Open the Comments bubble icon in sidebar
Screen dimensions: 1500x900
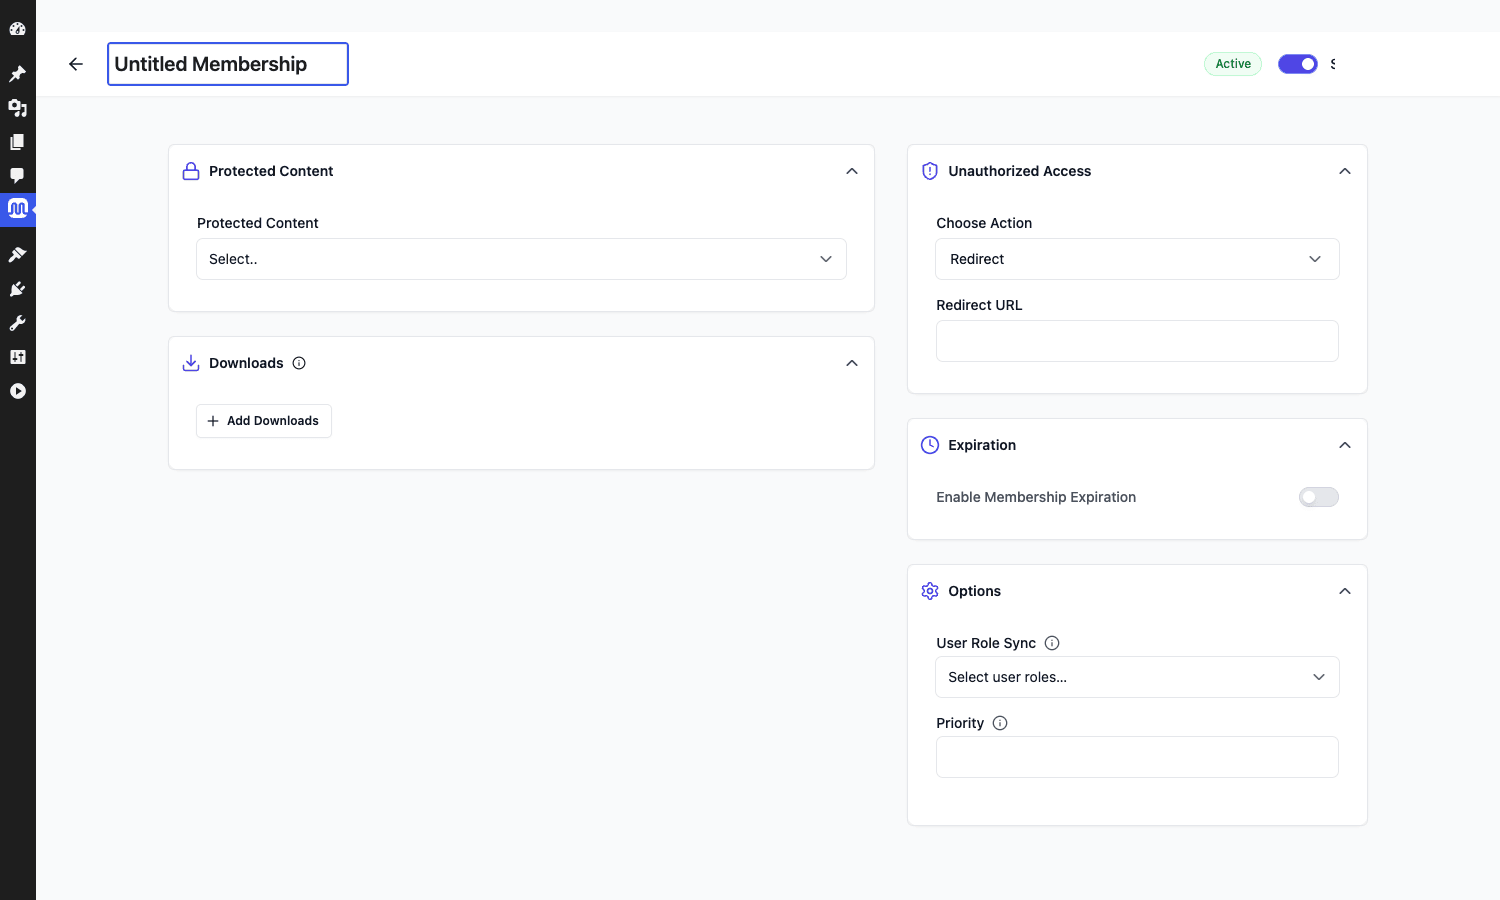click(x=17, y=176)
